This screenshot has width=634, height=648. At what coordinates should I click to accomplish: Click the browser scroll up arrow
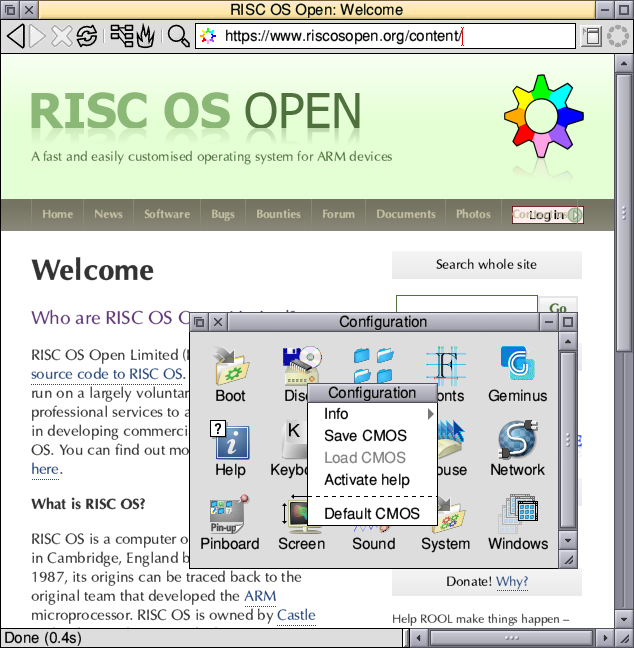[x=624, y=64]
